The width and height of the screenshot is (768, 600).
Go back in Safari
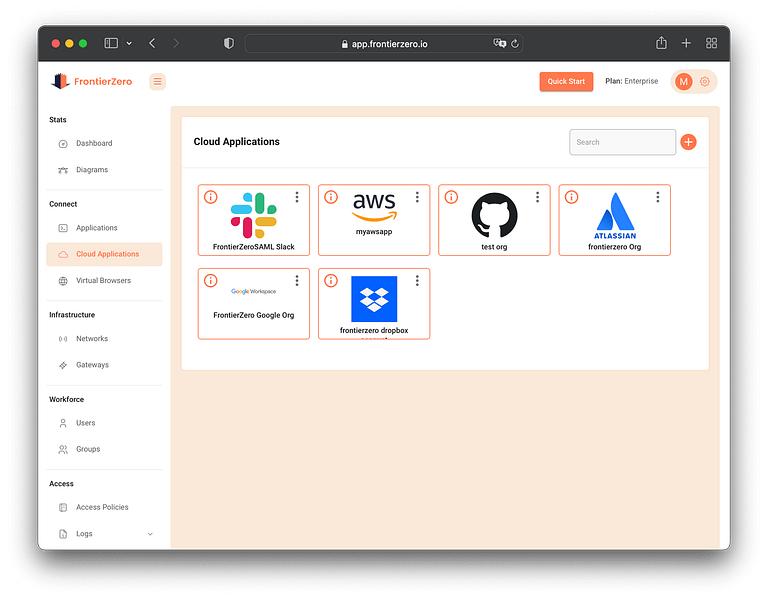[152, 44]
